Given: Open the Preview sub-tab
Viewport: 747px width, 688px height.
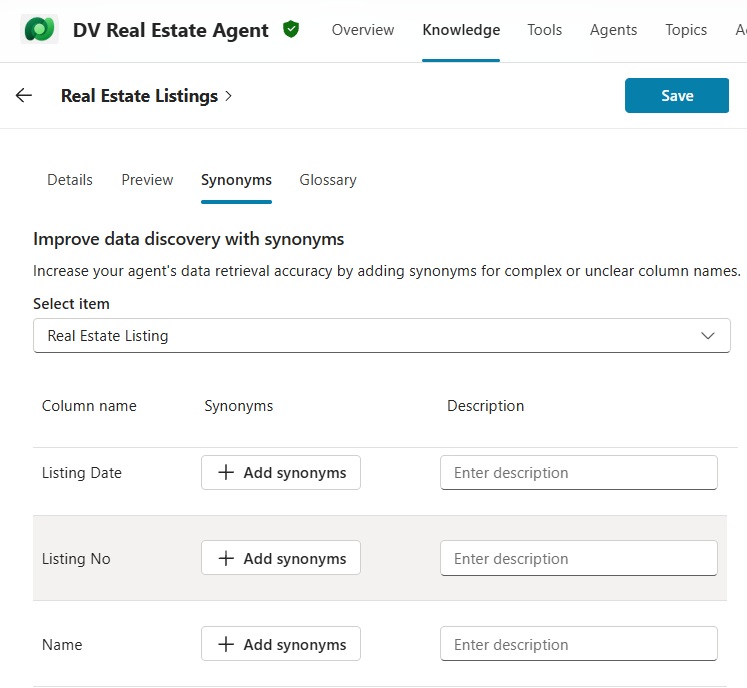Looking at the screenshot, I should pos(147,180).
